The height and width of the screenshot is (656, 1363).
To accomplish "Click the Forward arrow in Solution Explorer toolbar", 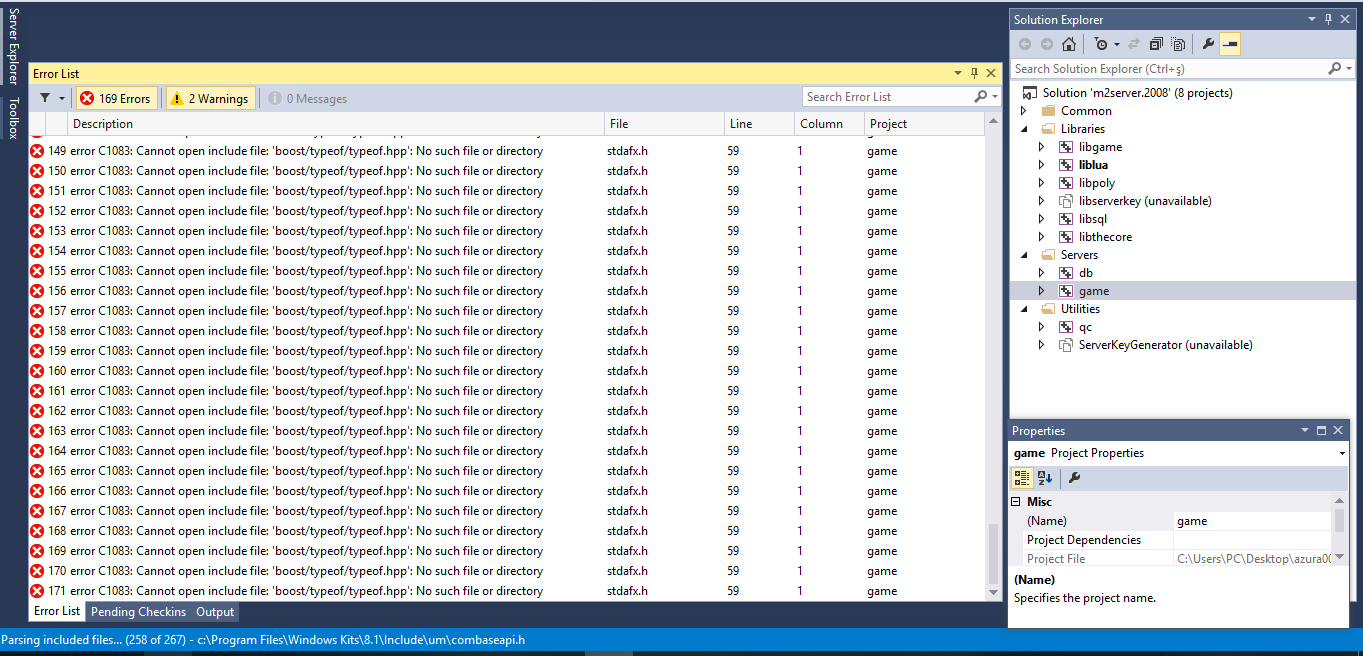I will [x=1047, y=44].
